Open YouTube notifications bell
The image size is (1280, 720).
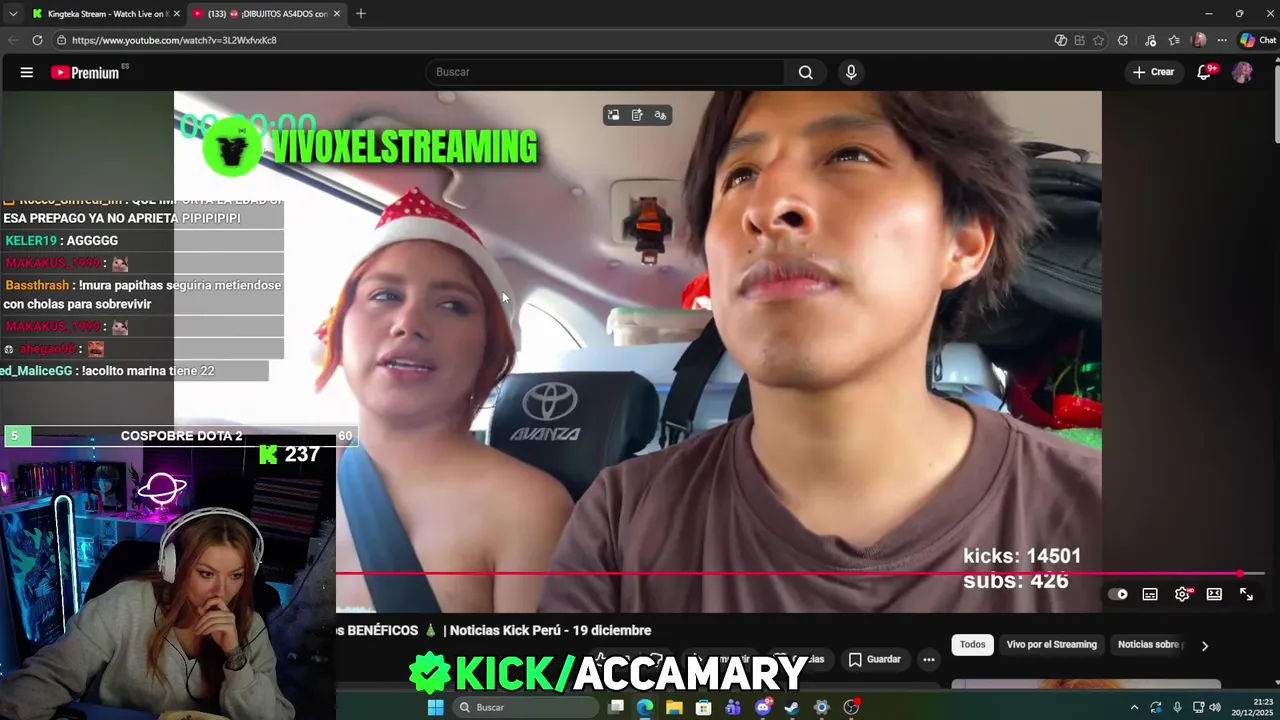[x=1205, y=72]
